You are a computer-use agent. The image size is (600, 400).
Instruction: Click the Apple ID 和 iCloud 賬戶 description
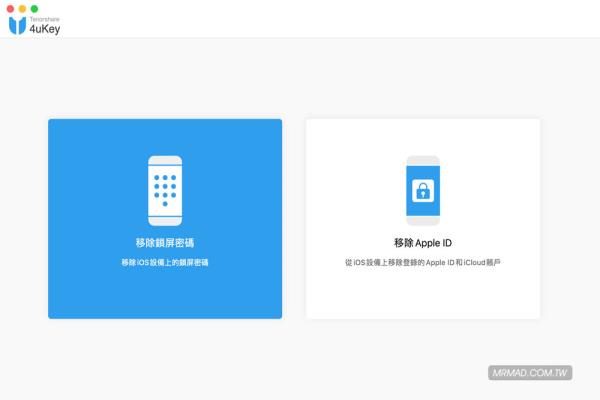(423, 263)
